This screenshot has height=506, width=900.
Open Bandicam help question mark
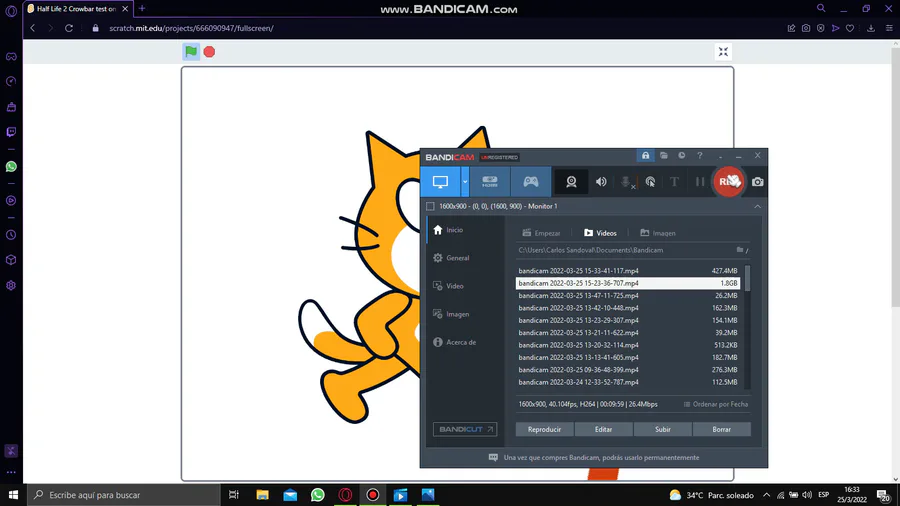pos(700,155)
